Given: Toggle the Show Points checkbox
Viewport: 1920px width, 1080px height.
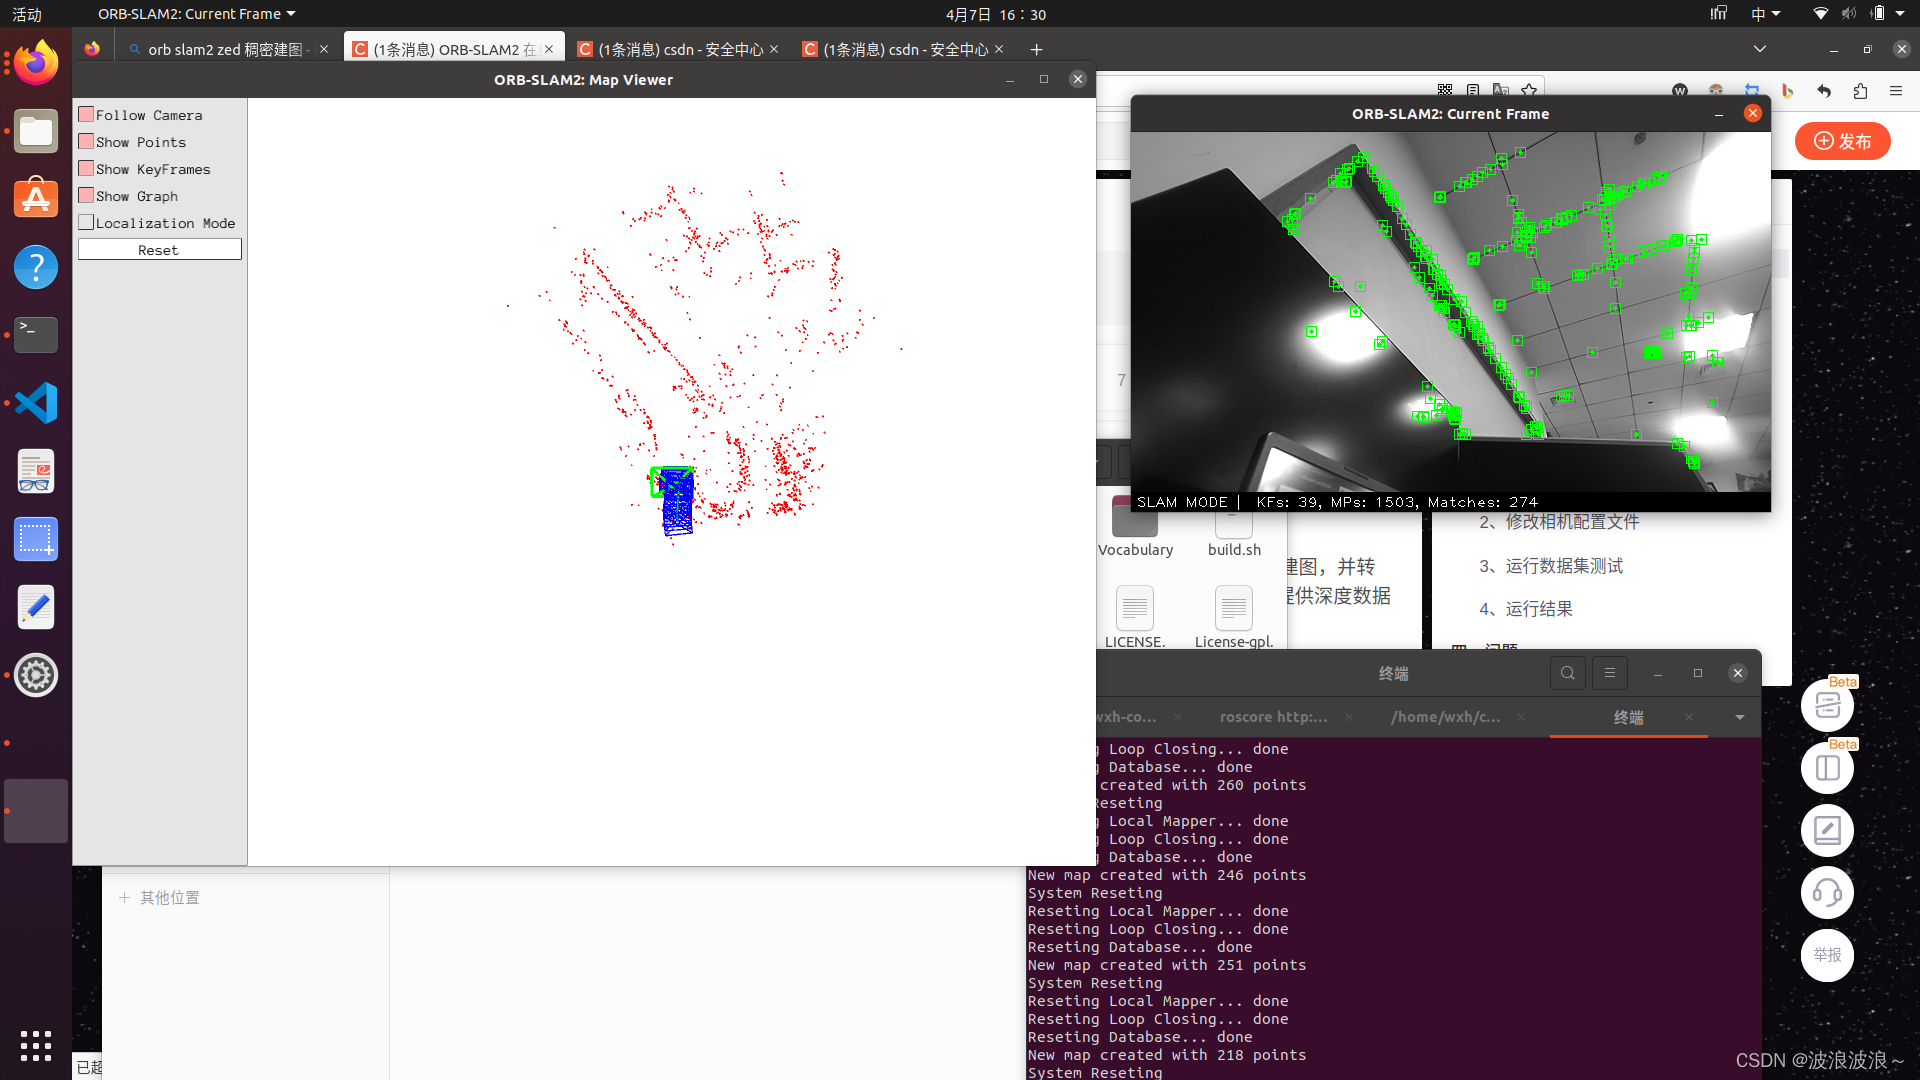Looking at the screenshot, I should click(86, 142).
